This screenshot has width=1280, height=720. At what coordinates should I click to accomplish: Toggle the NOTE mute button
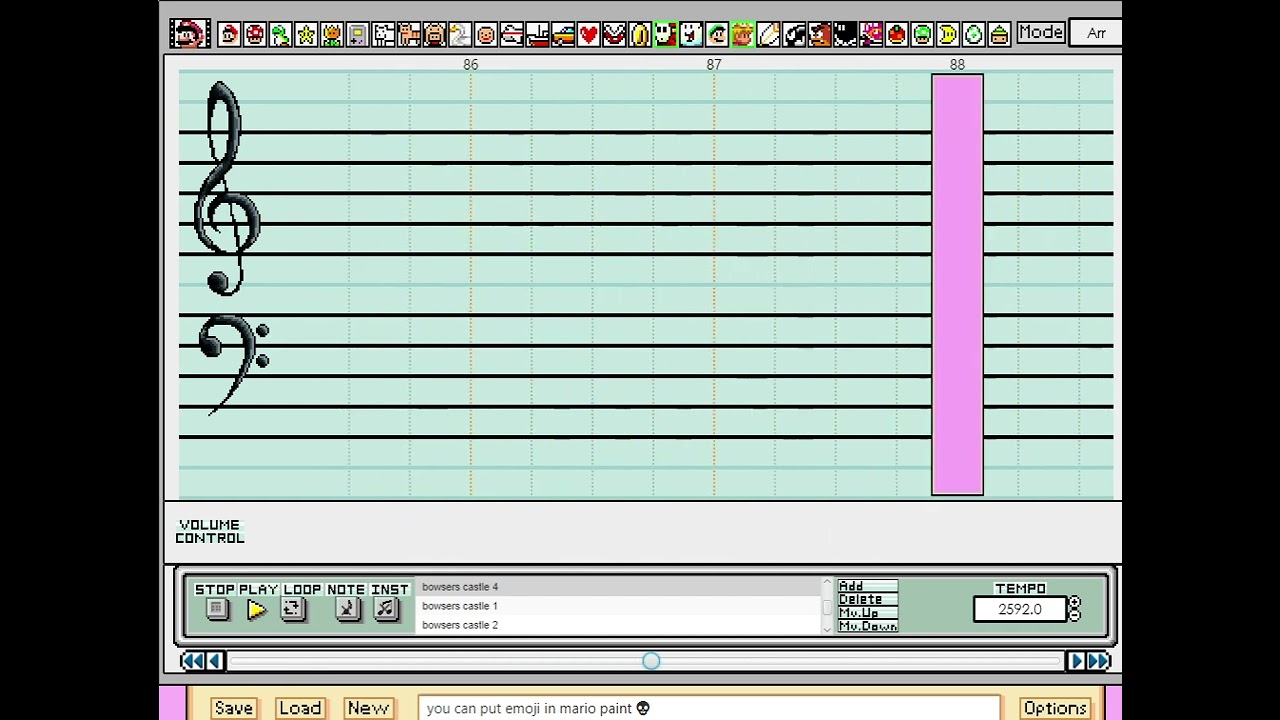(x=347, y=609)
